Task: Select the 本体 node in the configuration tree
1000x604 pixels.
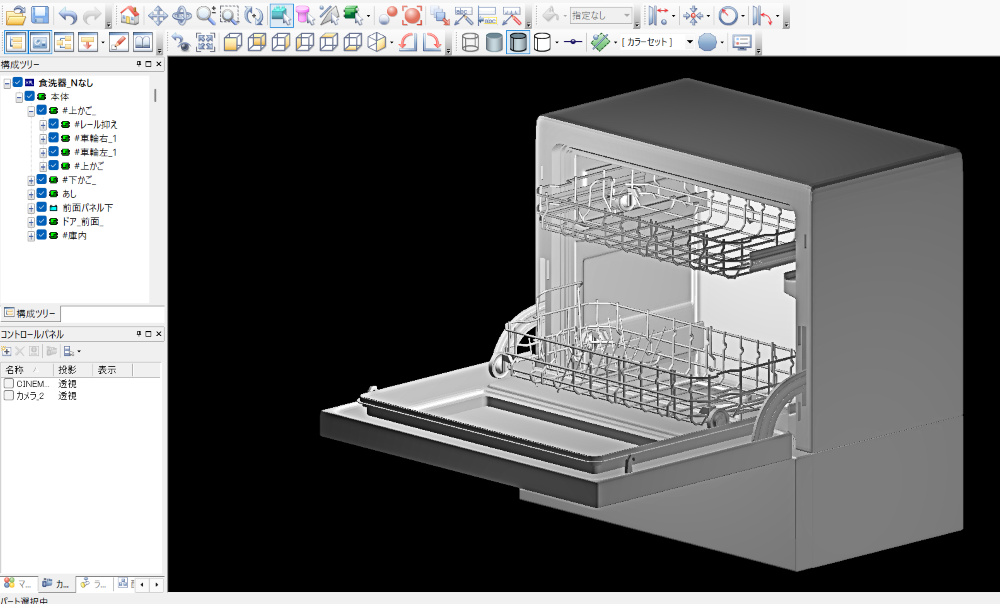Action: (58, 96)
